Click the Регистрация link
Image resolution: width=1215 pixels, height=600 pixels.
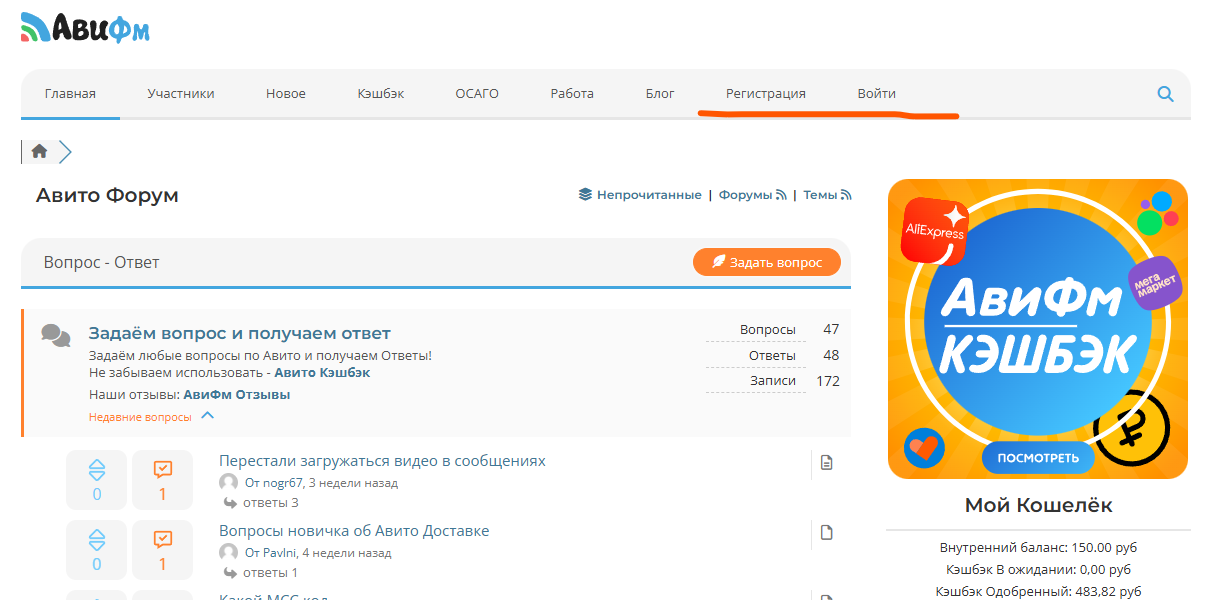(766, 94)
